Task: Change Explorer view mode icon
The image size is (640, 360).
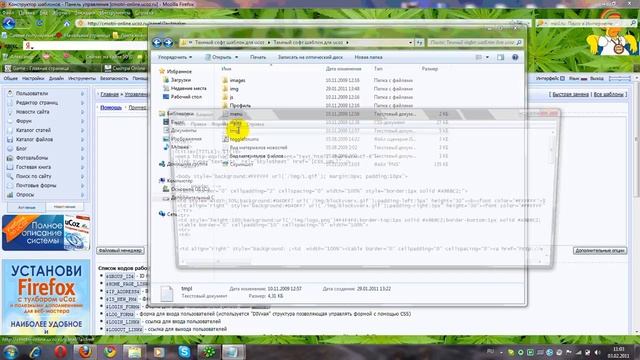Action: coord(479,58)
